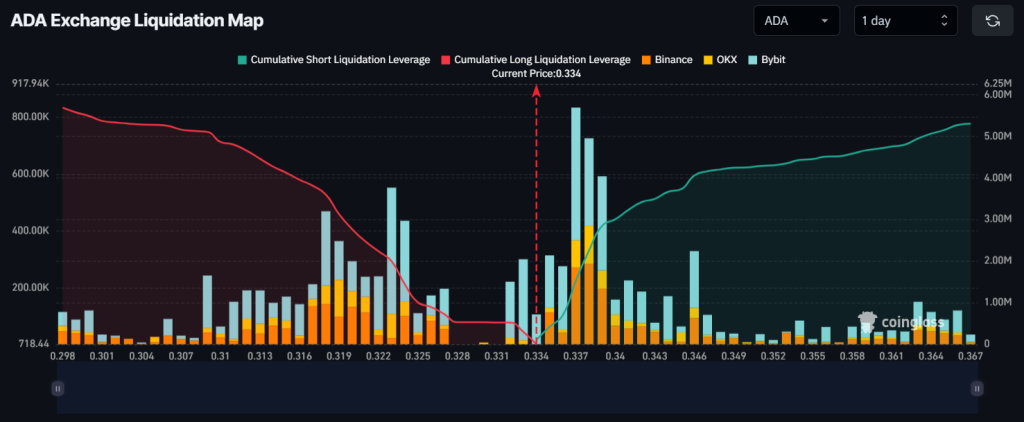Click the 0.343 x-axis label
Viewport: 1024px width, 422px height.
click(x=654, y=357)
